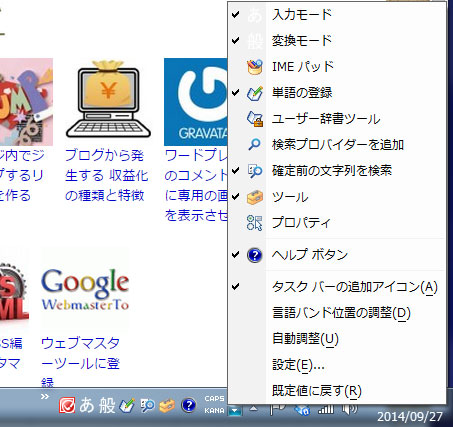Toggle KANA indicator on language bar

tap(214, 411)
